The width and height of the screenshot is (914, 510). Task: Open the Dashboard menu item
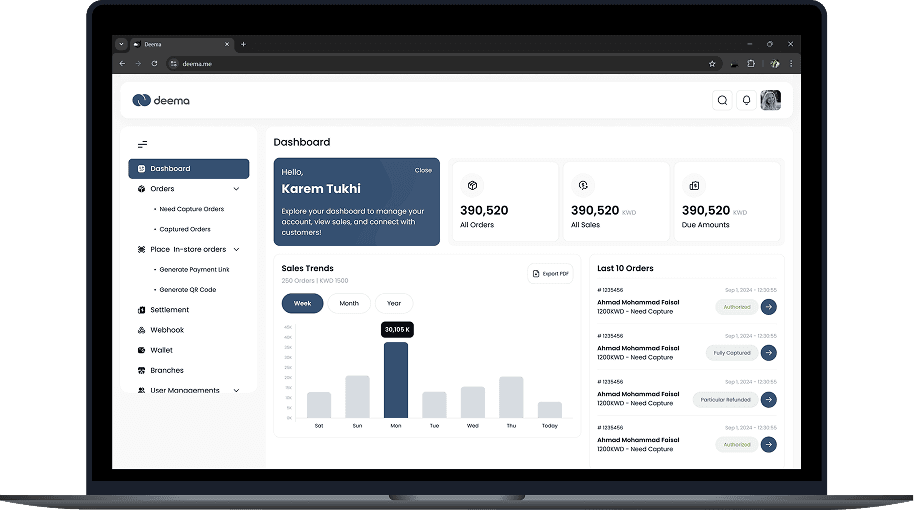point(188,169)
